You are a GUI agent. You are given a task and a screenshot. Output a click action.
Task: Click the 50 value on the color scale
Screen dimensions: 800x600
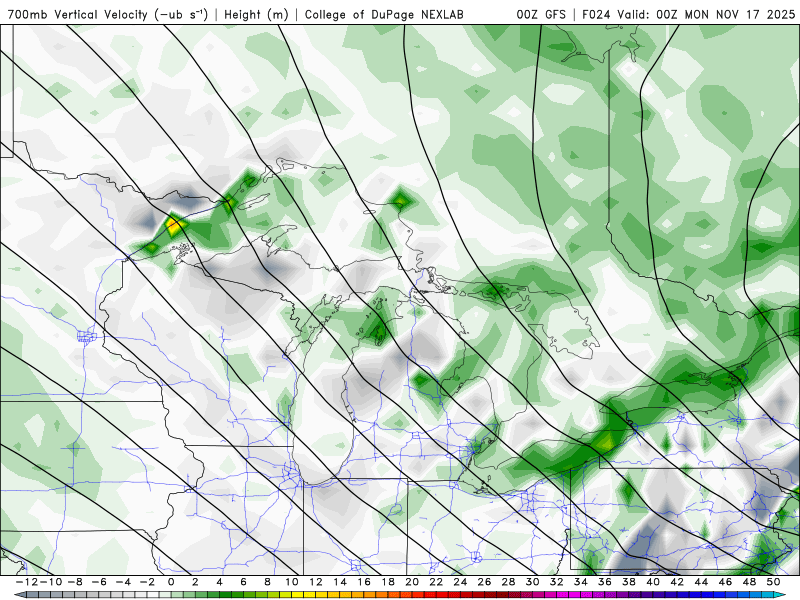coord(773,582)
